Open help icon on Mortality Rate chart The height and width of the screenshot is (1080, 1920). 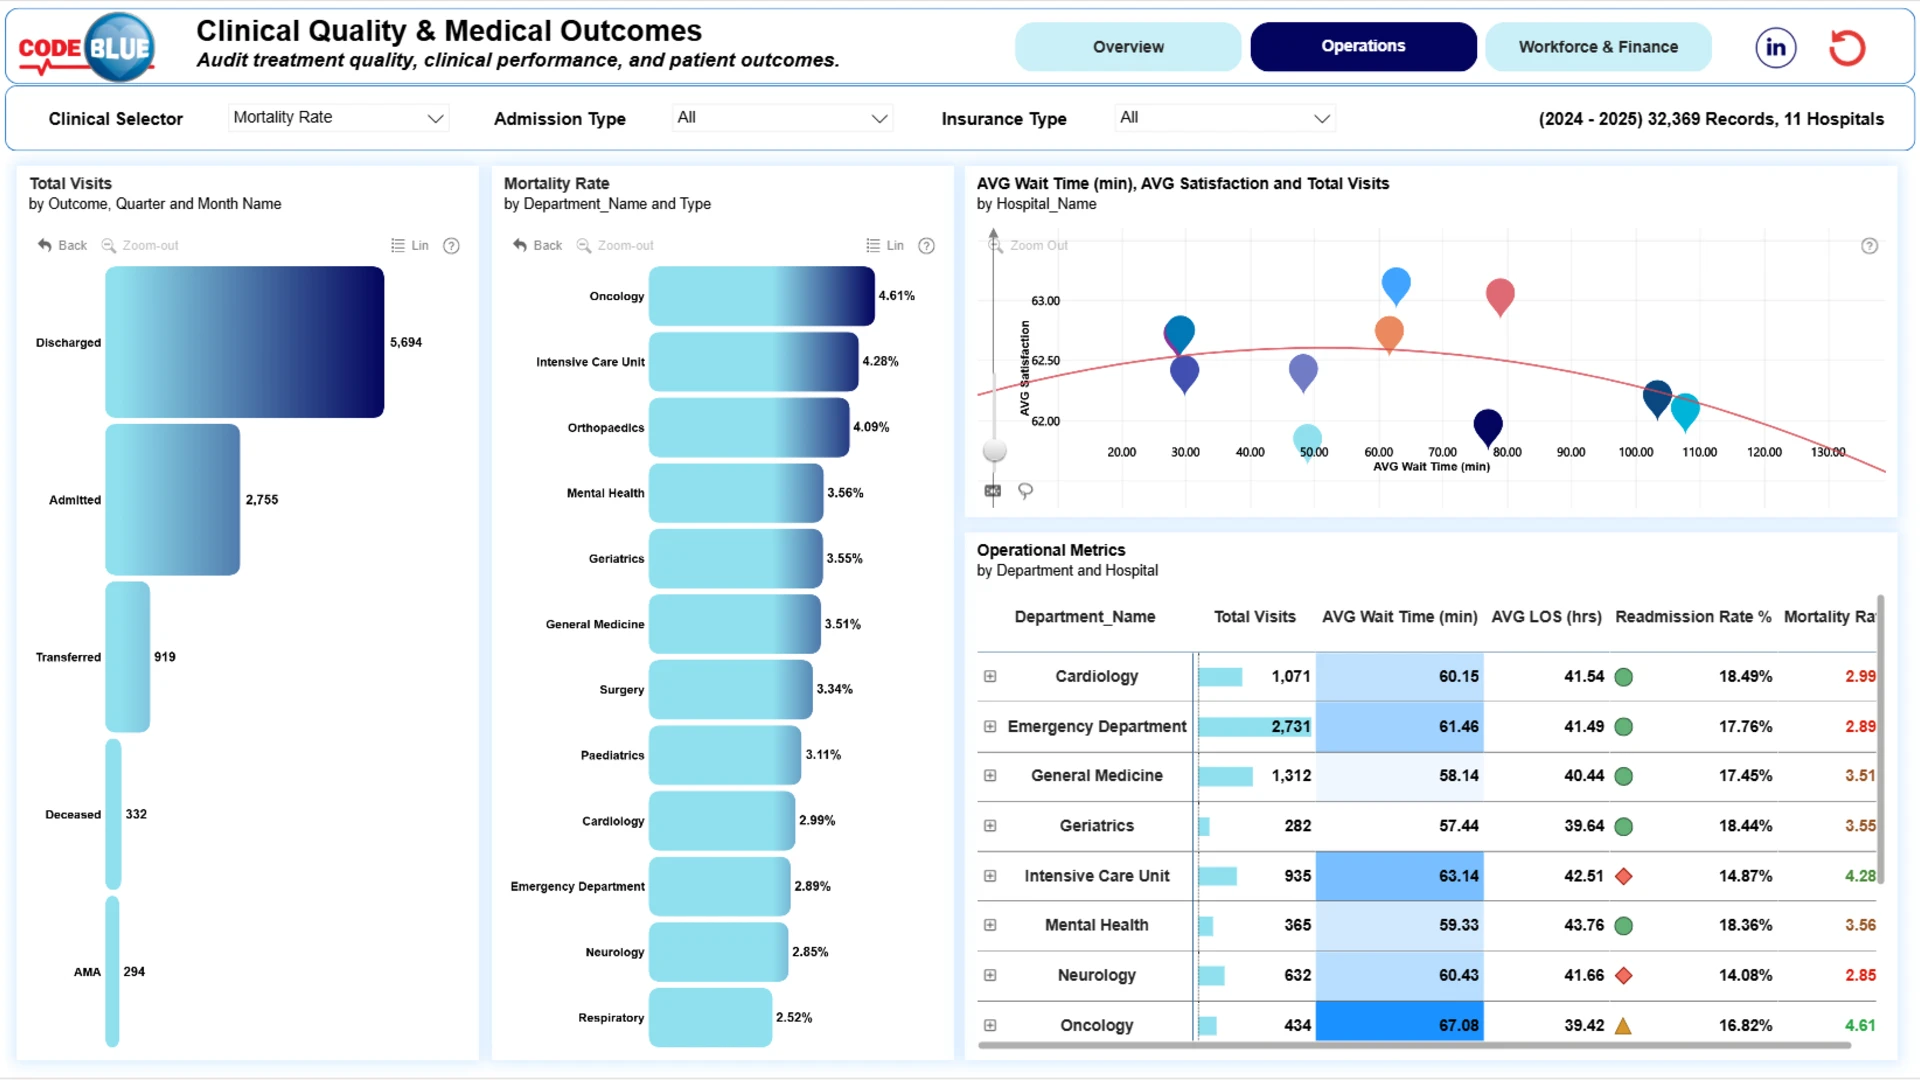[926, 245]
